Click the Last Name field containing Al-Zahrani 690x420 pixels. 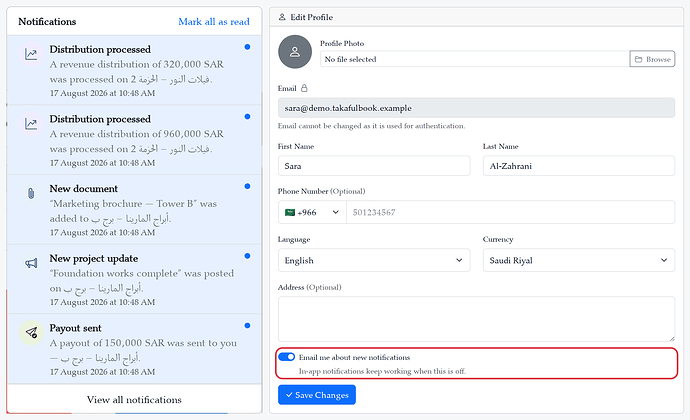click(x=579, y=166)
